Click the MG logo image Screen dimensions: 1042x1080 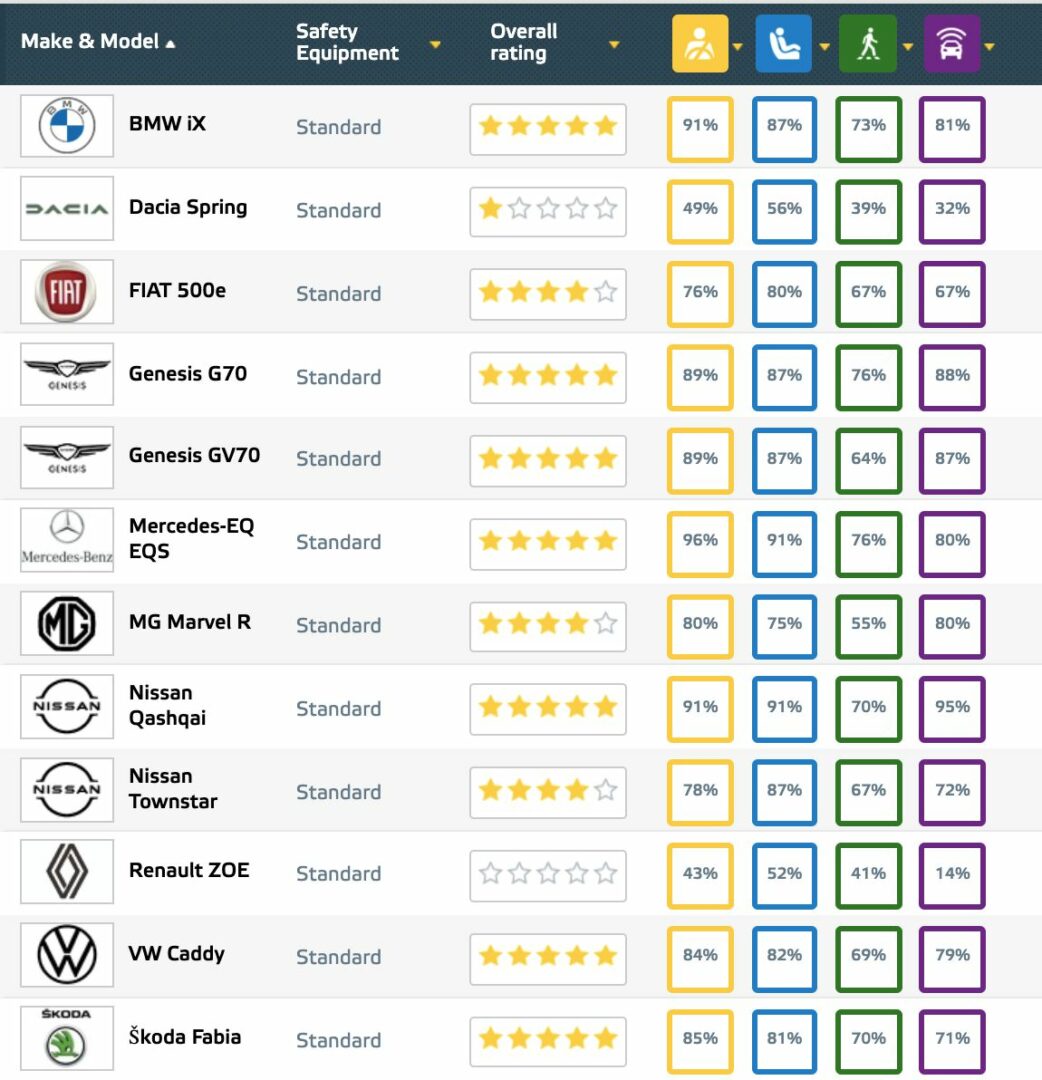click(67, 623)
